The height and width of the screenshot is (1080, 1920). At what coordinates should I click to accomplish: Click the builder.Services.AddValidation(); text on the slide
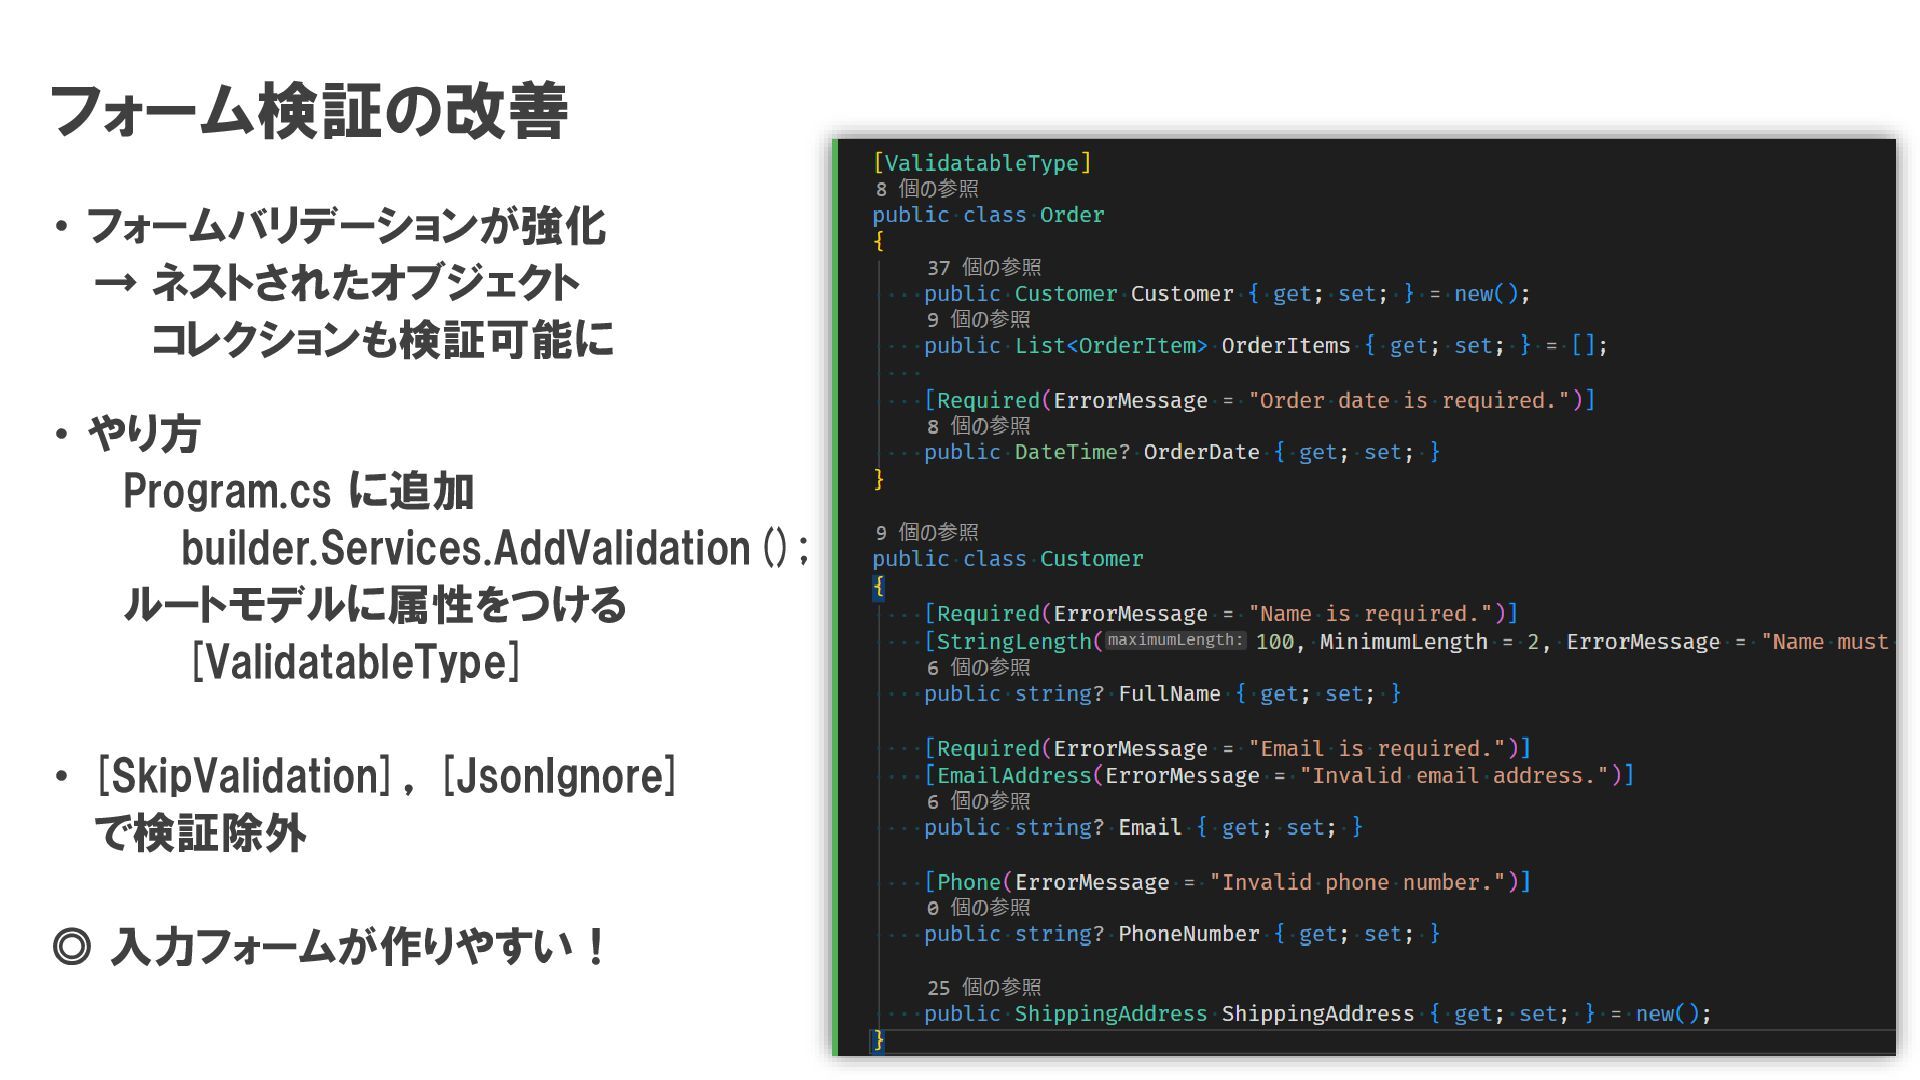(494, 548)
